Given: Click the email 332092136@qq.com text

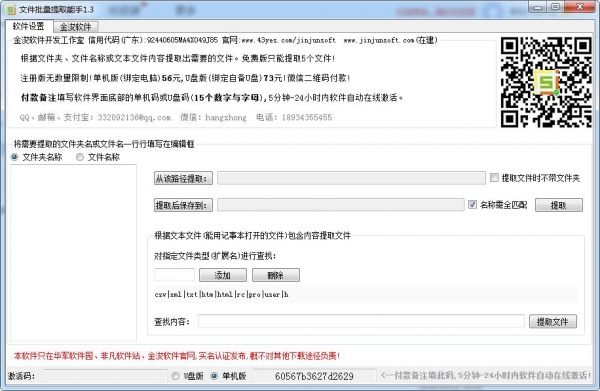Looking at the screenshot, I should pos(134,117).
